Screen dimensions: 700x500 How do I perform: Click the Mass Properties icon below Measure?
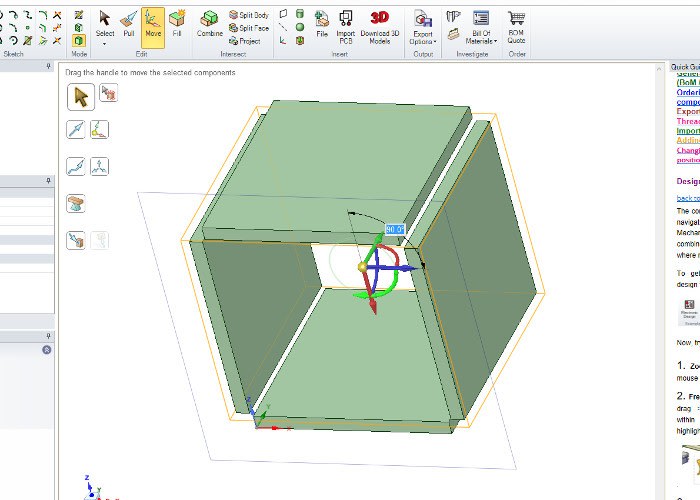454,35
